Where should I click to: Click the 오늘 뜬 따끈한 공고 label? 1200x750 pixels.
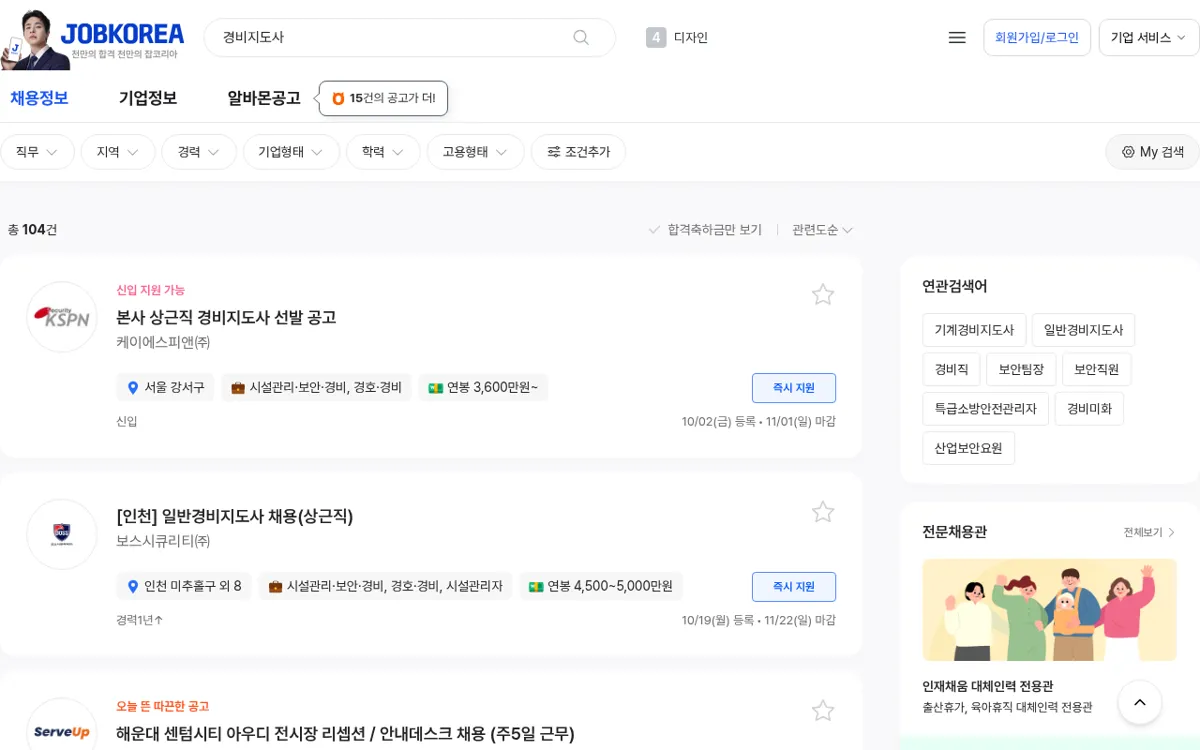pos(162,706)
